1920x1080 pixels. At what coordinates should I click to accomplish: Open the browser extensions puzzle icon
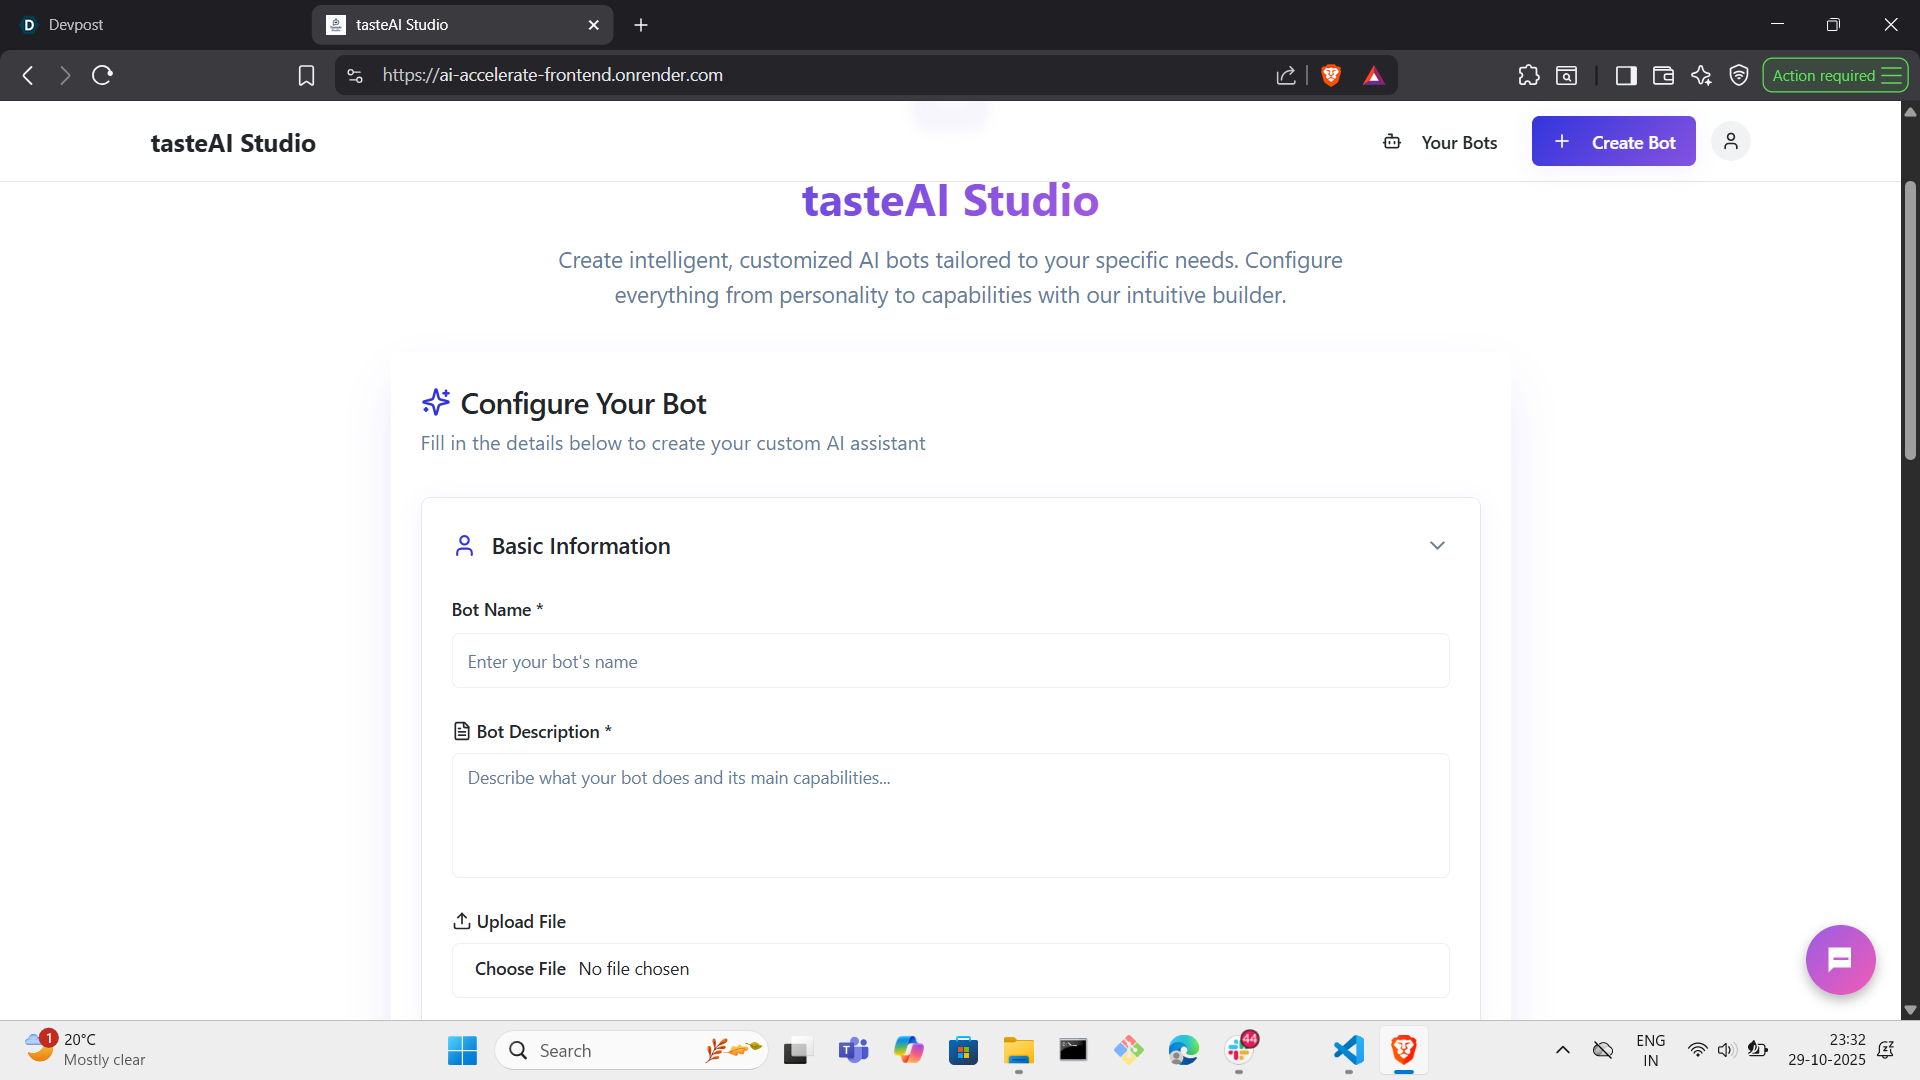click(1528, 75)
